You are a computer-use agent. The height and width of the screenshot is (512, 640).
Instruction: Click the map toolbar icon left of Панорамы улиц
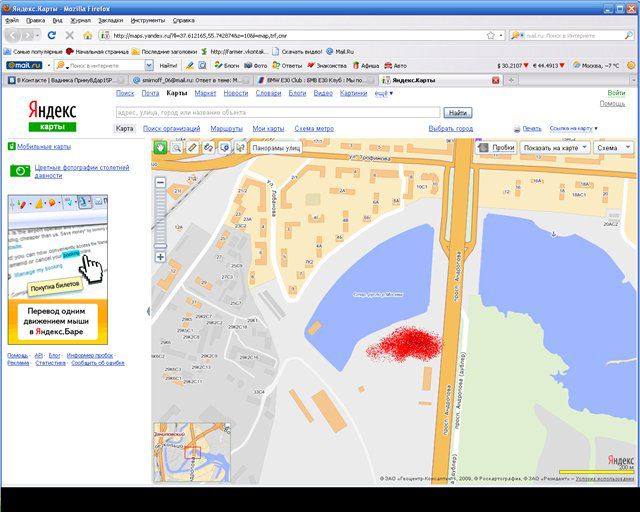240,147
